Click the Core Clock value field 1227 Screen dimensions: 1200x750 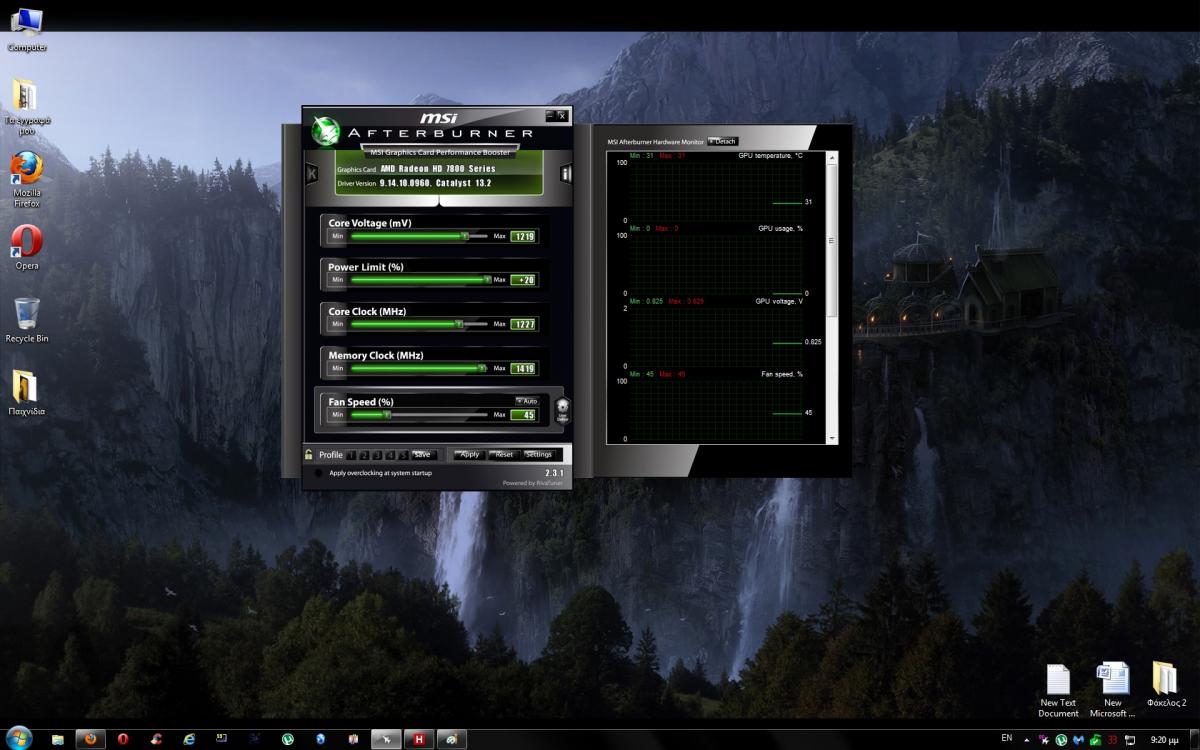click(x=523, y=324)
